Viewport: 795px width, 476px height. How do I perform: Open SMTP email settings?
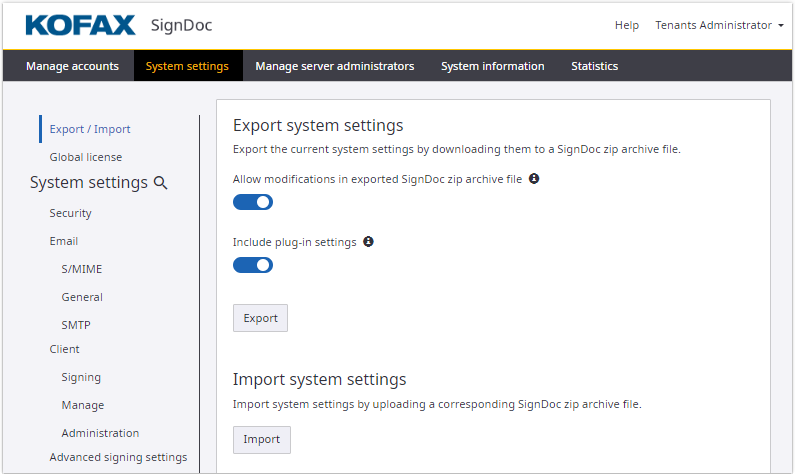pyautogui.click(x=78, y=325)
